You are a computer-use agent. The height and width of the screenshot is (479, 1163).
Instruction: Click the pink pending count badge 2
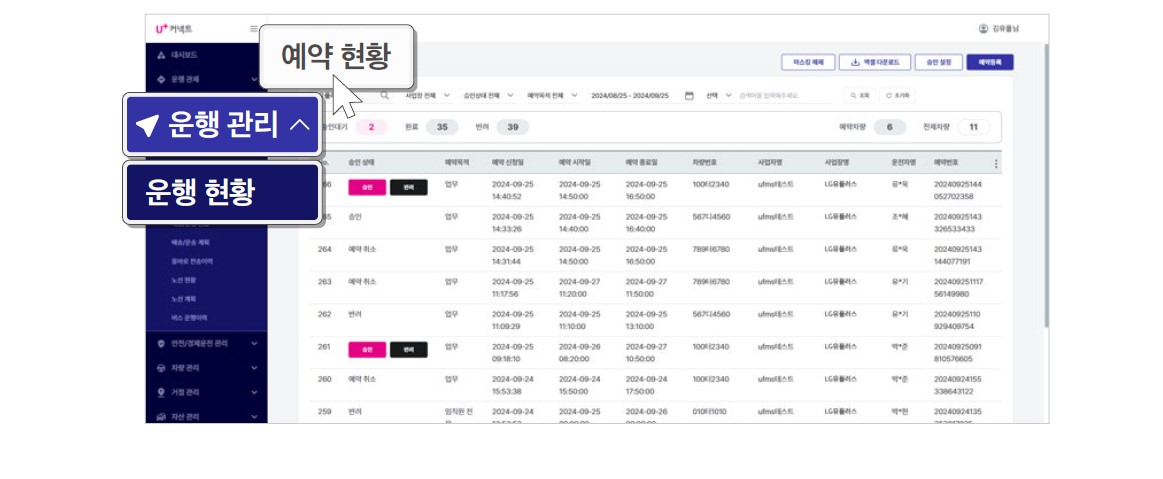click(372, 128)
